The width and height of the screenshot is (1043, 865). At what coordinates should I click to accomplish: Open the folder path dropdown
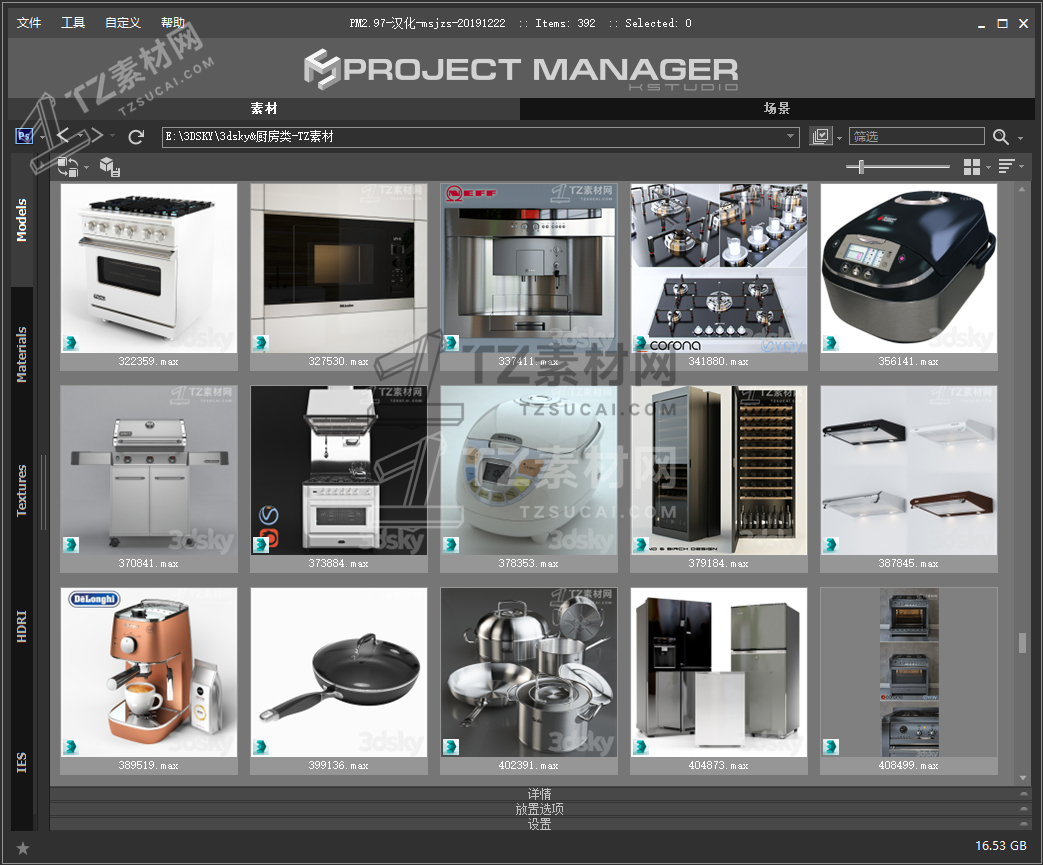[790, 136]
